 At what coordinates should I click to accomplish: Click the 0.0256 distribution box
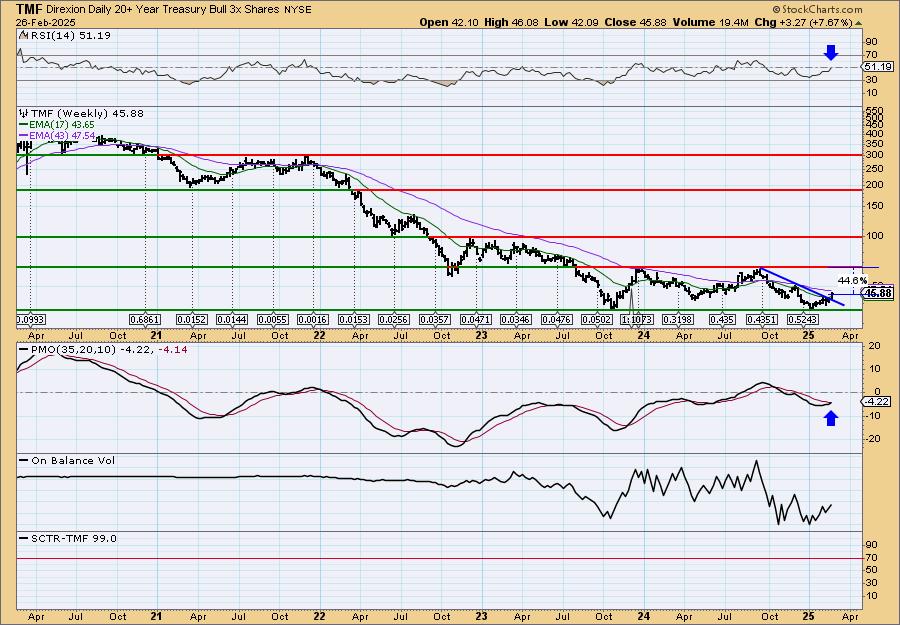pyautogui.click(x=394, y=319)
